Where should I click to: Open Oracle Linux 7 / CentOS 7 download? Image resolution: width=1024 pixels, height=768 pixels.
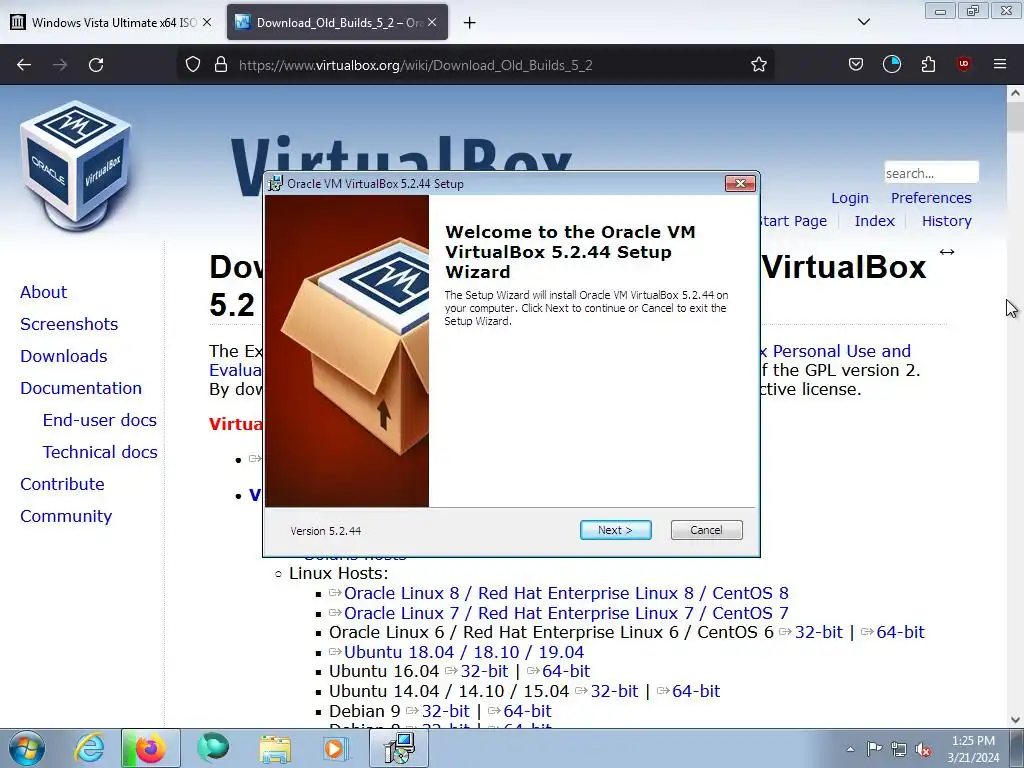pyautogui.click(x=566, y=613)
